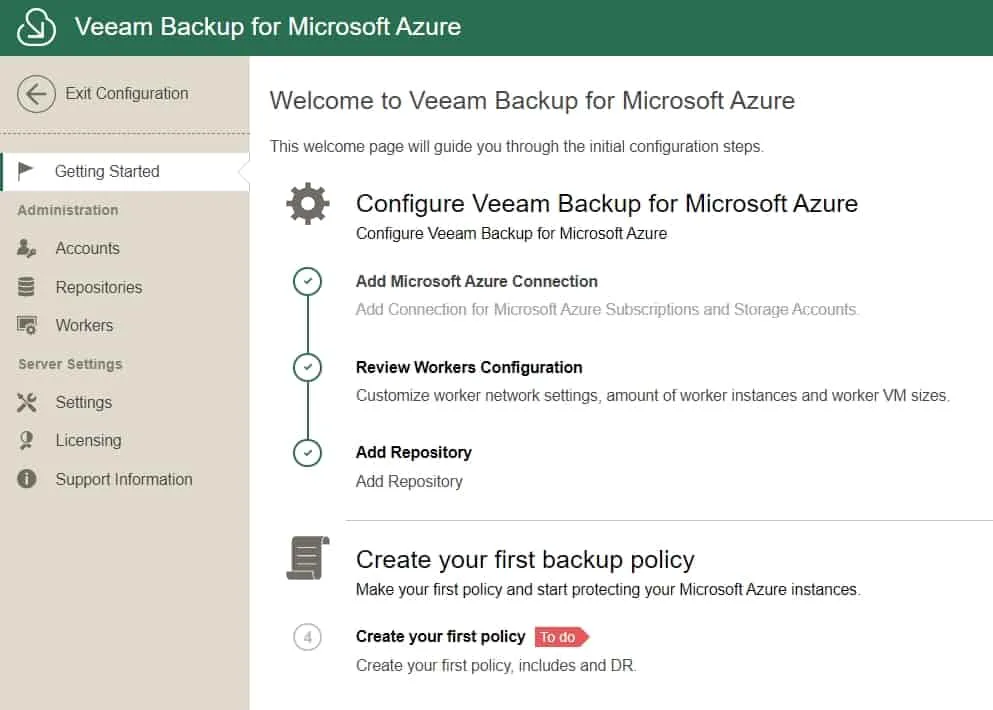This screenshot has height=710, width=993.
Task: Click the Configure Veeam Backup for Microsoft Azure heading
Action: coord(607,203)
